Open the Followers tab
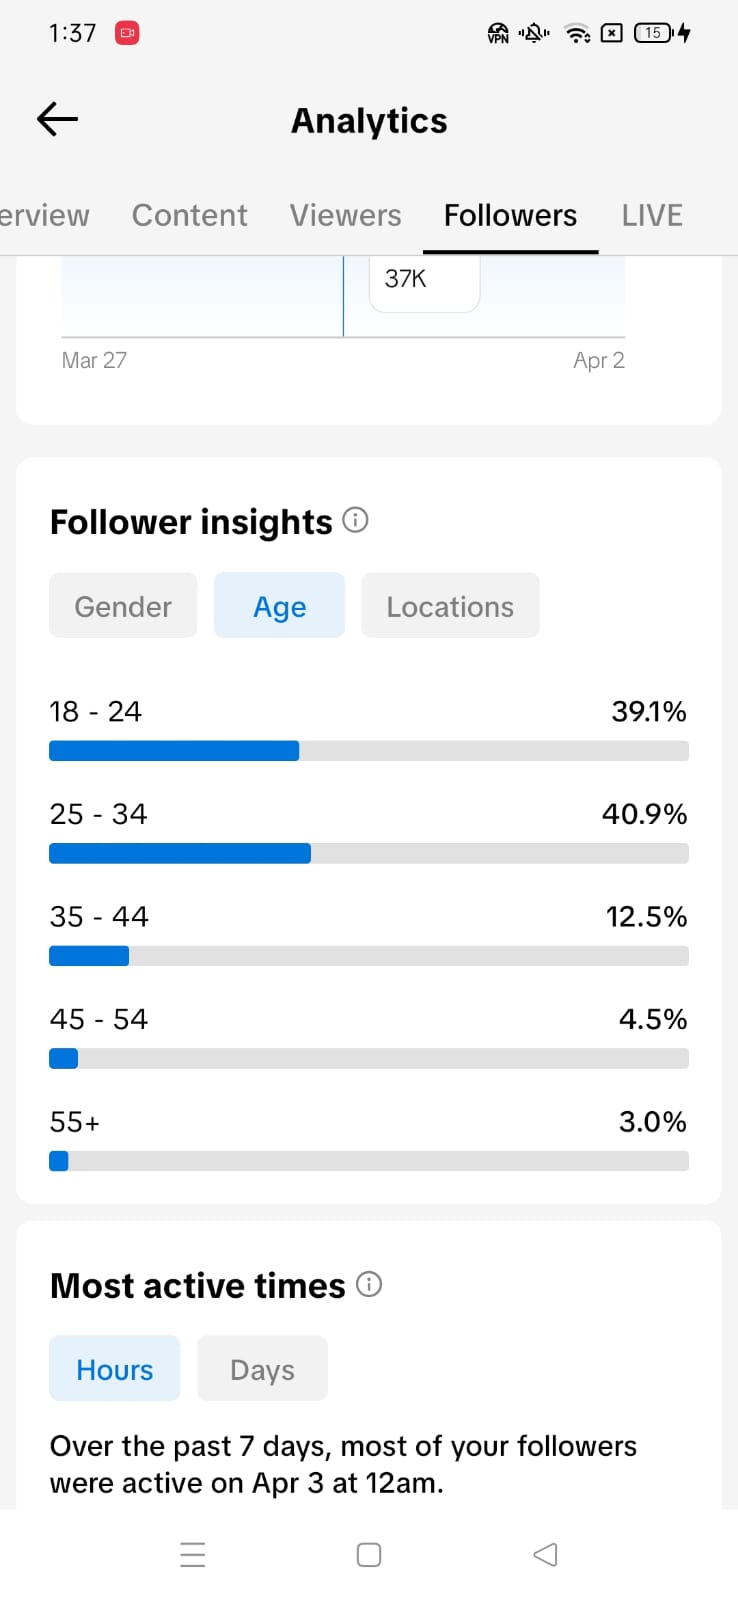The height and width of the screenshot is (1600, 738). coord(510,215)
